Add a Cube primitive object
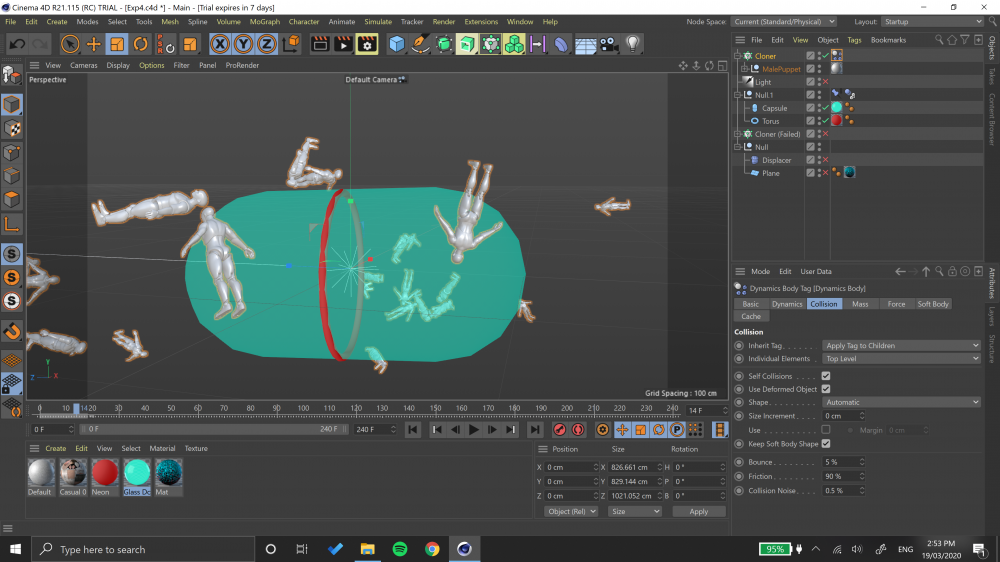 click(397, 44)
